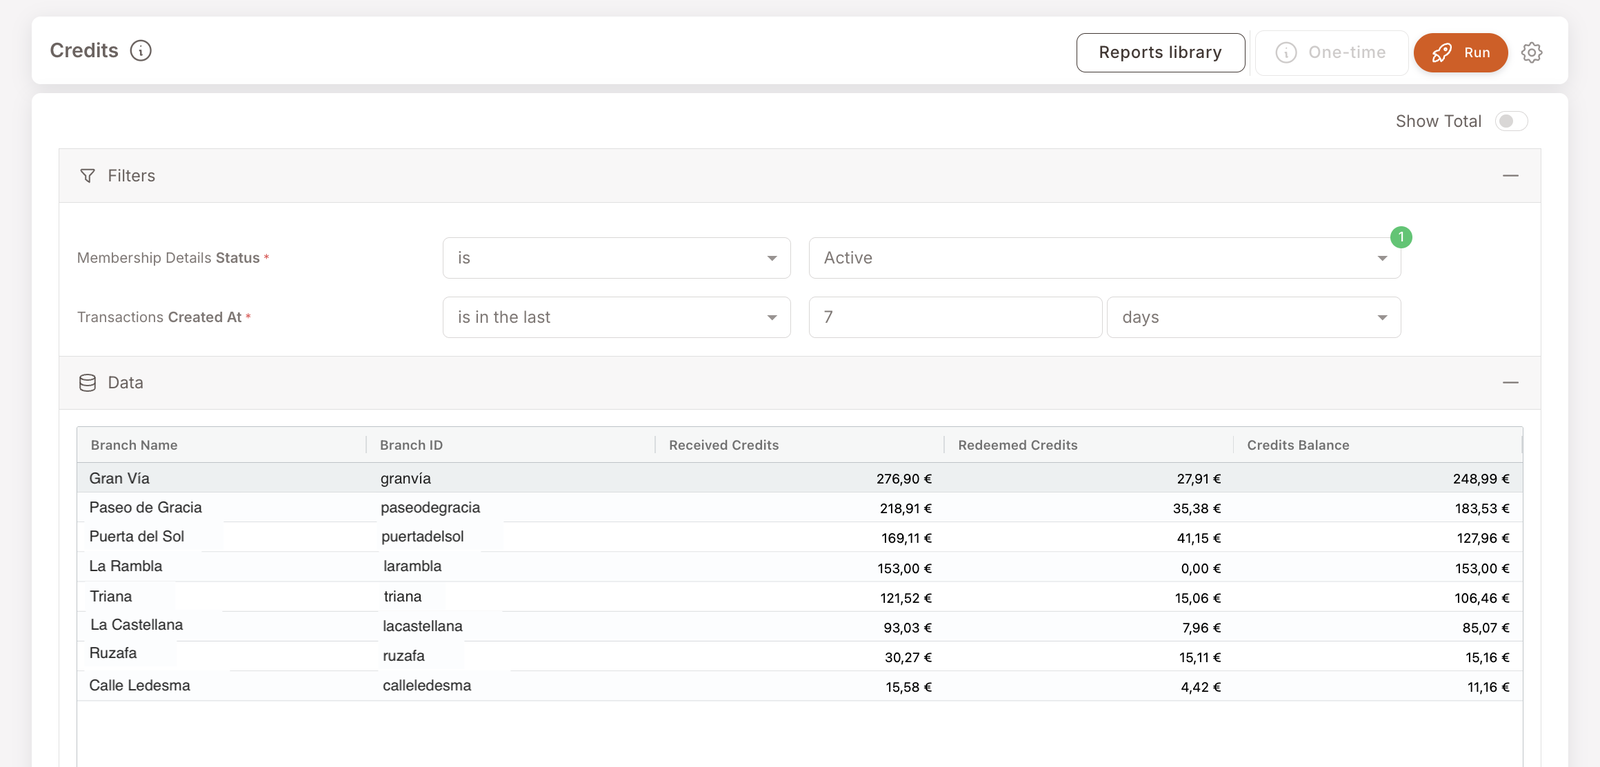
Task: Sort by Branch Name column header
Action: coord(134,445)
